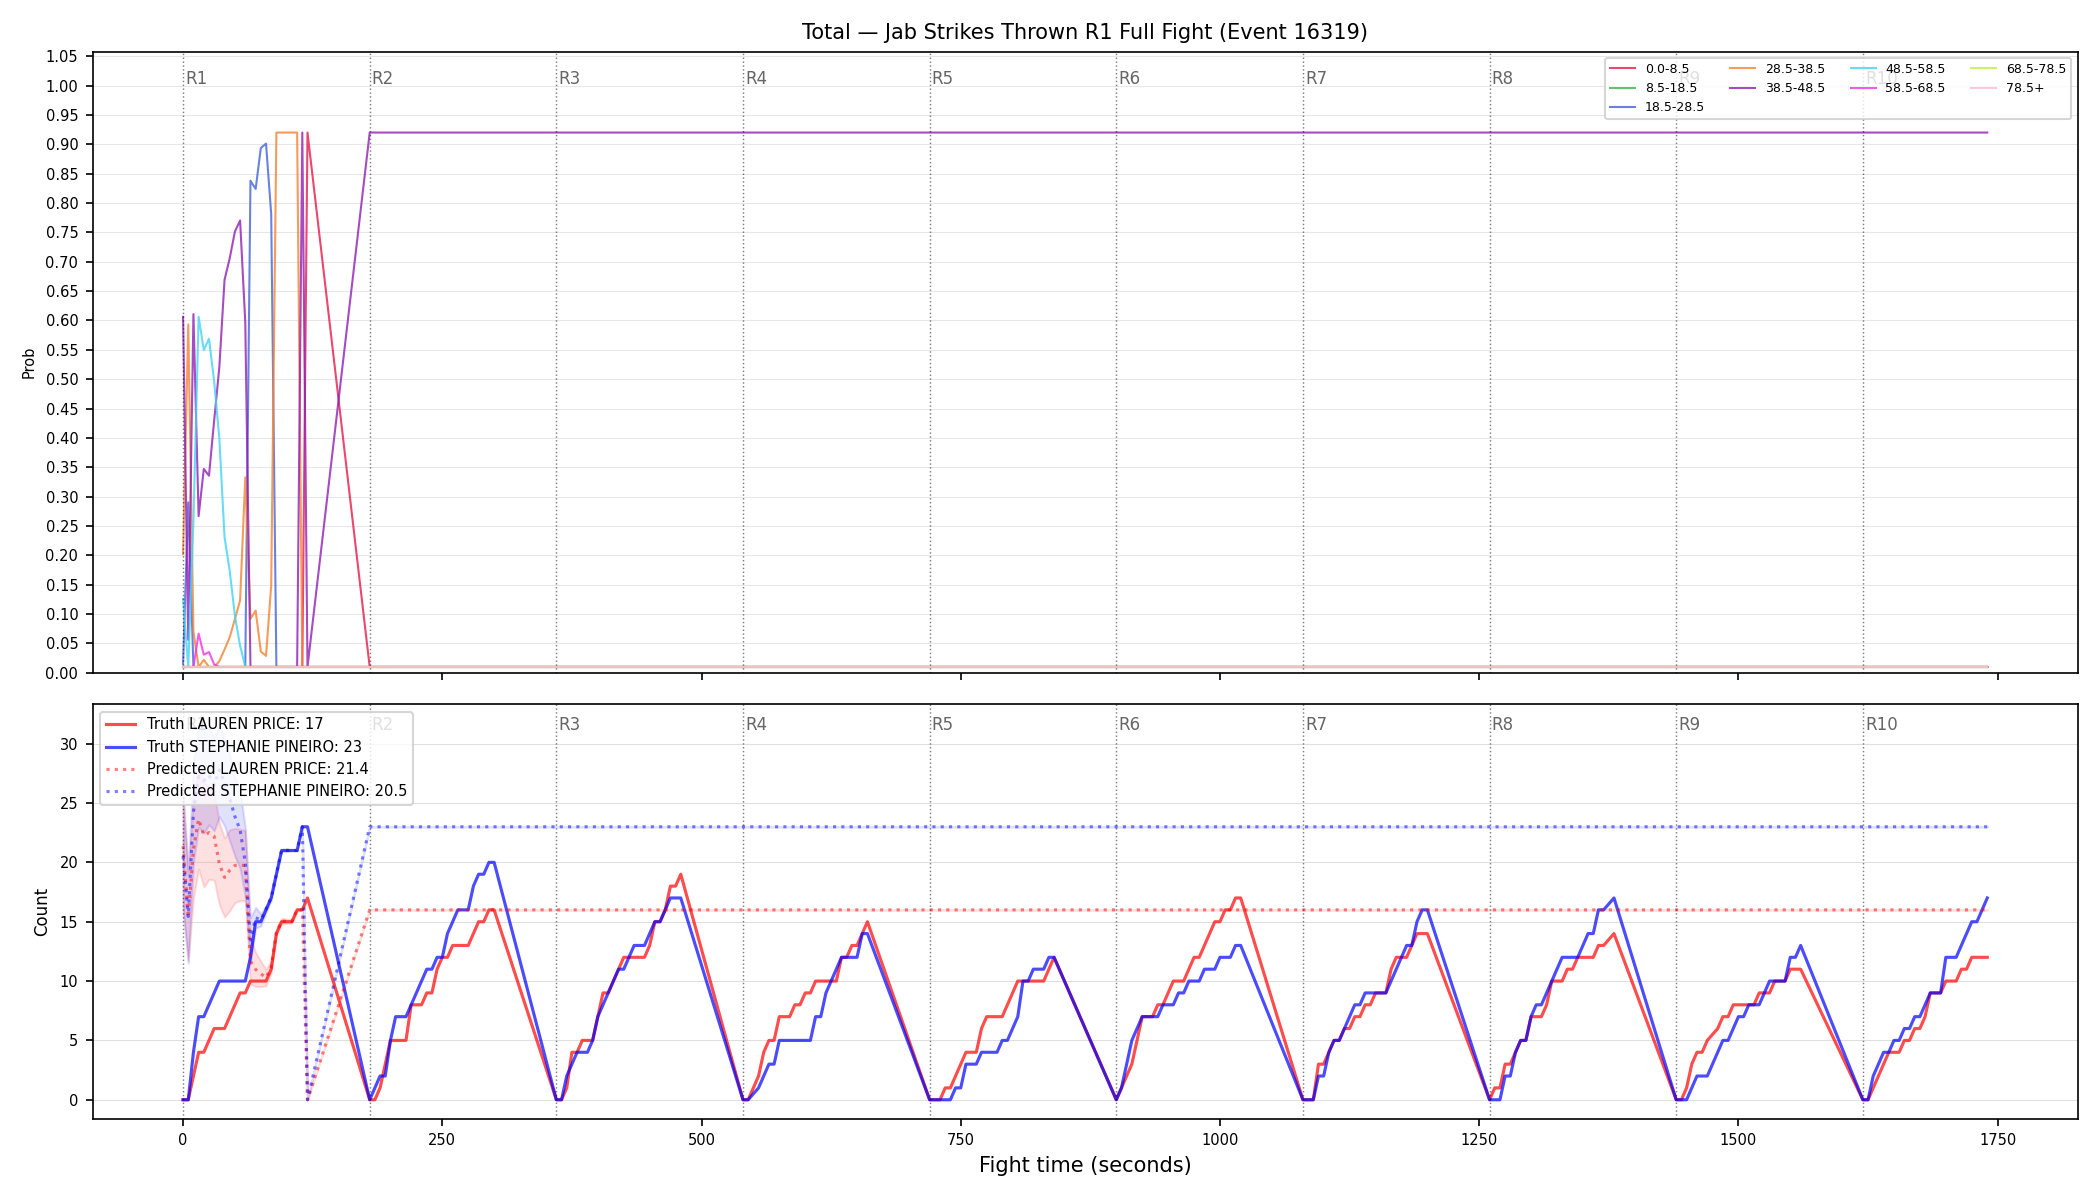The image size is (2100, 1200).
Task: Select the Truth STEPHANIE PINEIRO: 23 legend entry
Action: (233, 746)
